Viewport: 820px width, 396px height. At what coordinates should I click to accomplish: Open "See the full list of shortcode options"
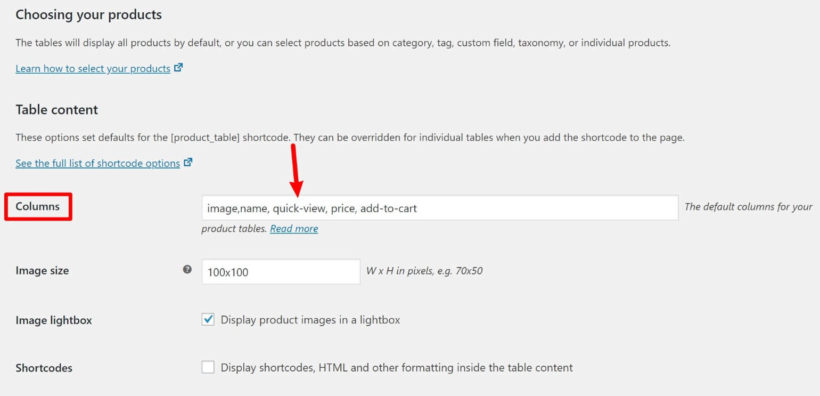point(97,163)
